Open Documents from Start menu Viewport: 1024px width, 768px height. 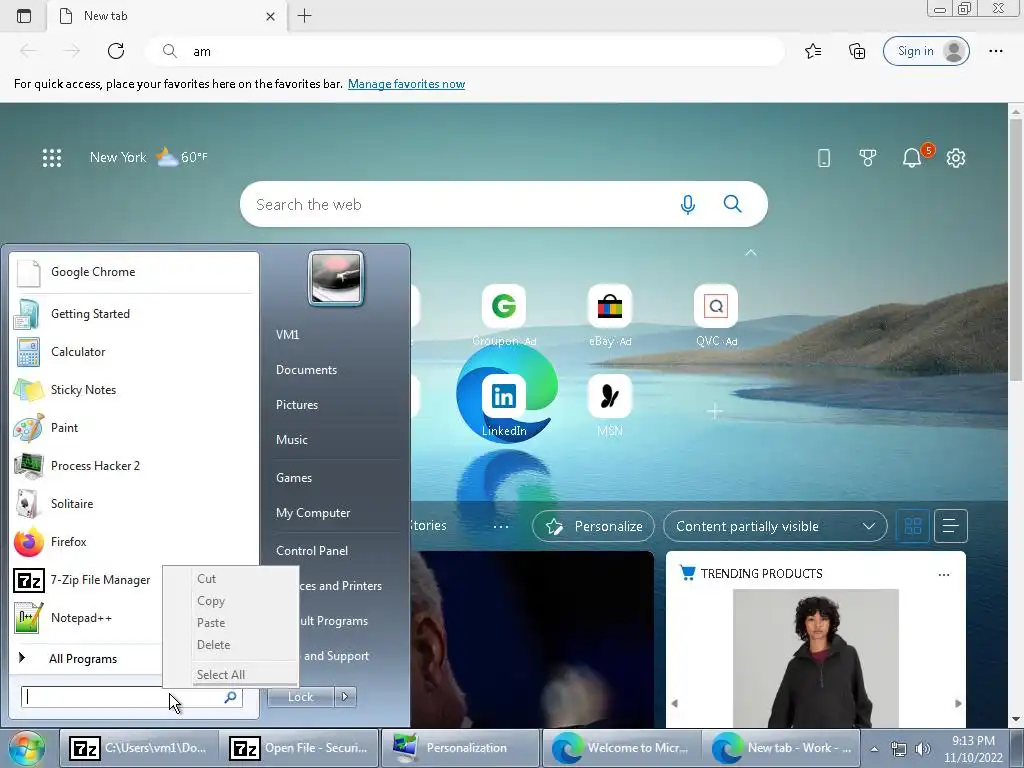(x=306, y=370)
